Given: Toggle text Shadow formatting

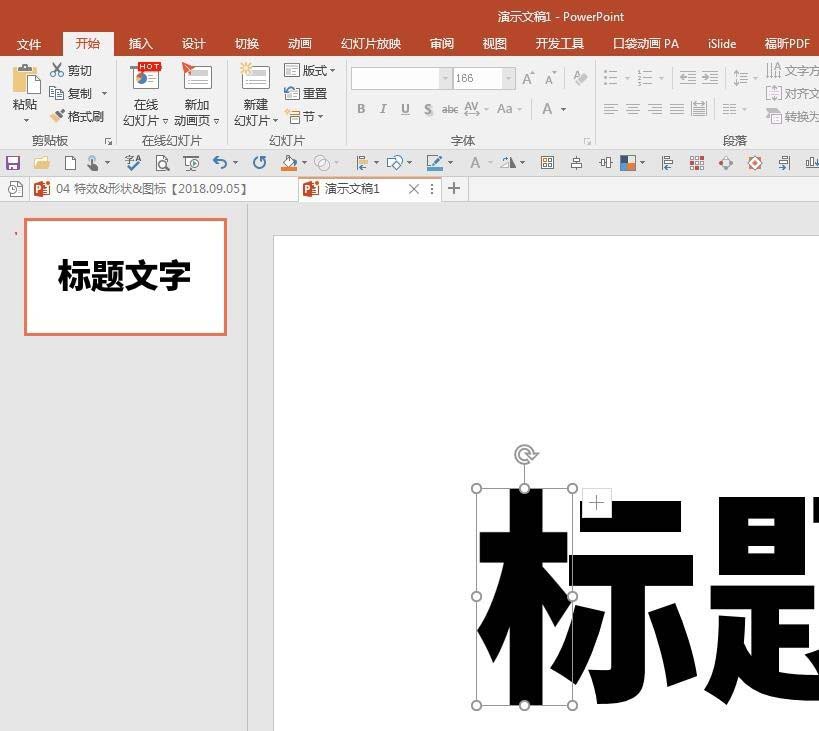Looking at the screenshot, I should (x=428, y=109).
